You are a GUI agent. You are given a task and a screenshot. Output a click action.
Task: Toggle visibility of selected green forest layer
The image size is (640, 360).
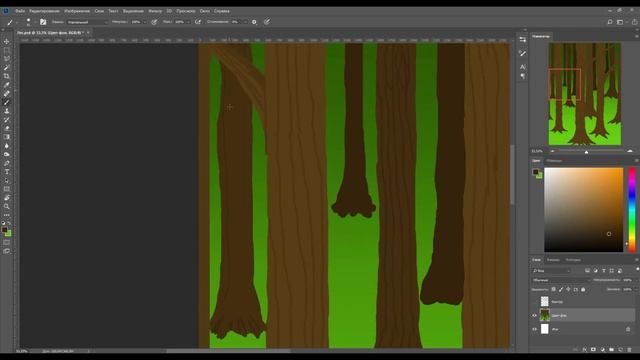[534, 316]
